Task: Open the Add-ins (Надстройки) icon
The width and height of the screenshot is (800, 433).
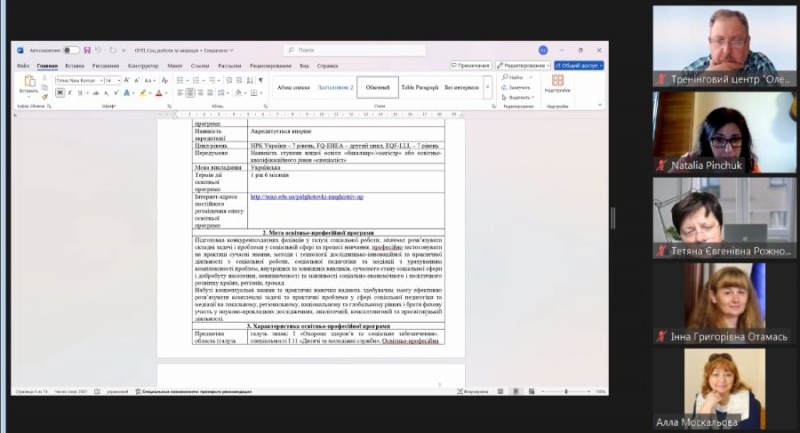Action: tap(557, 82)
